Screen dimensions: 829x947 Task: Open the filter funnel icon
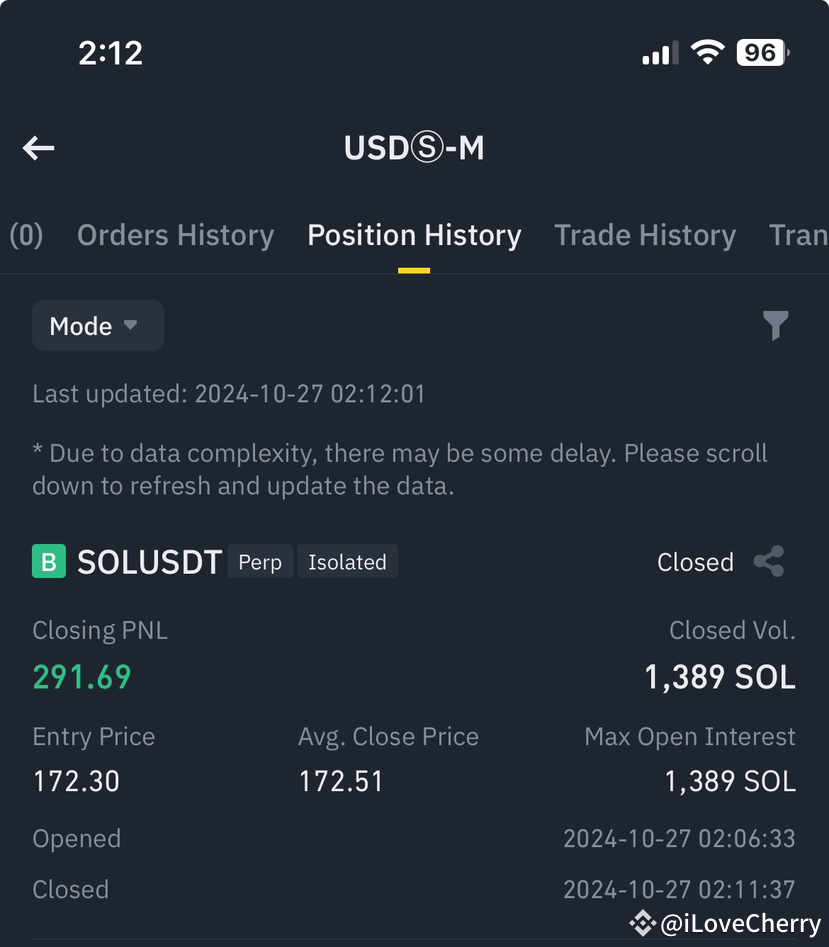[x=775, y=326]
